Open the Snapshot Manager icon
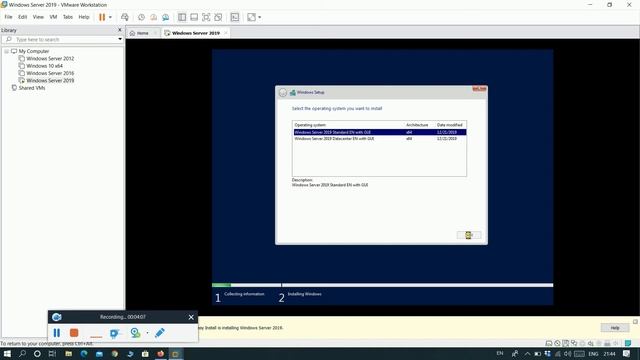The image size is (640, 360). 165,17
